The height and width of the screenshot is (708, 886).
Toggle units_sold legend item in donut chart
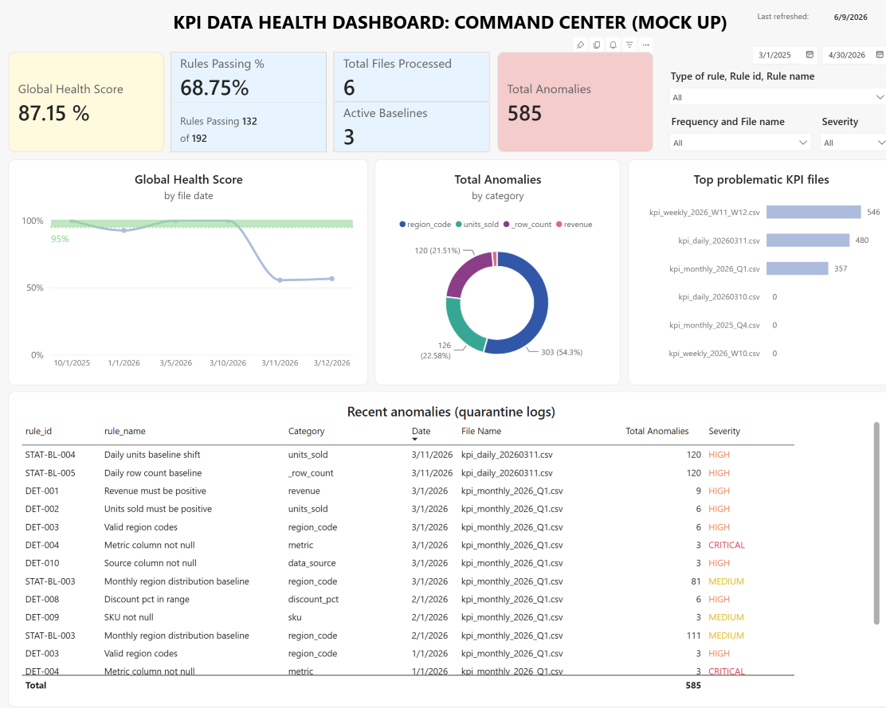(x=477, y=224)
